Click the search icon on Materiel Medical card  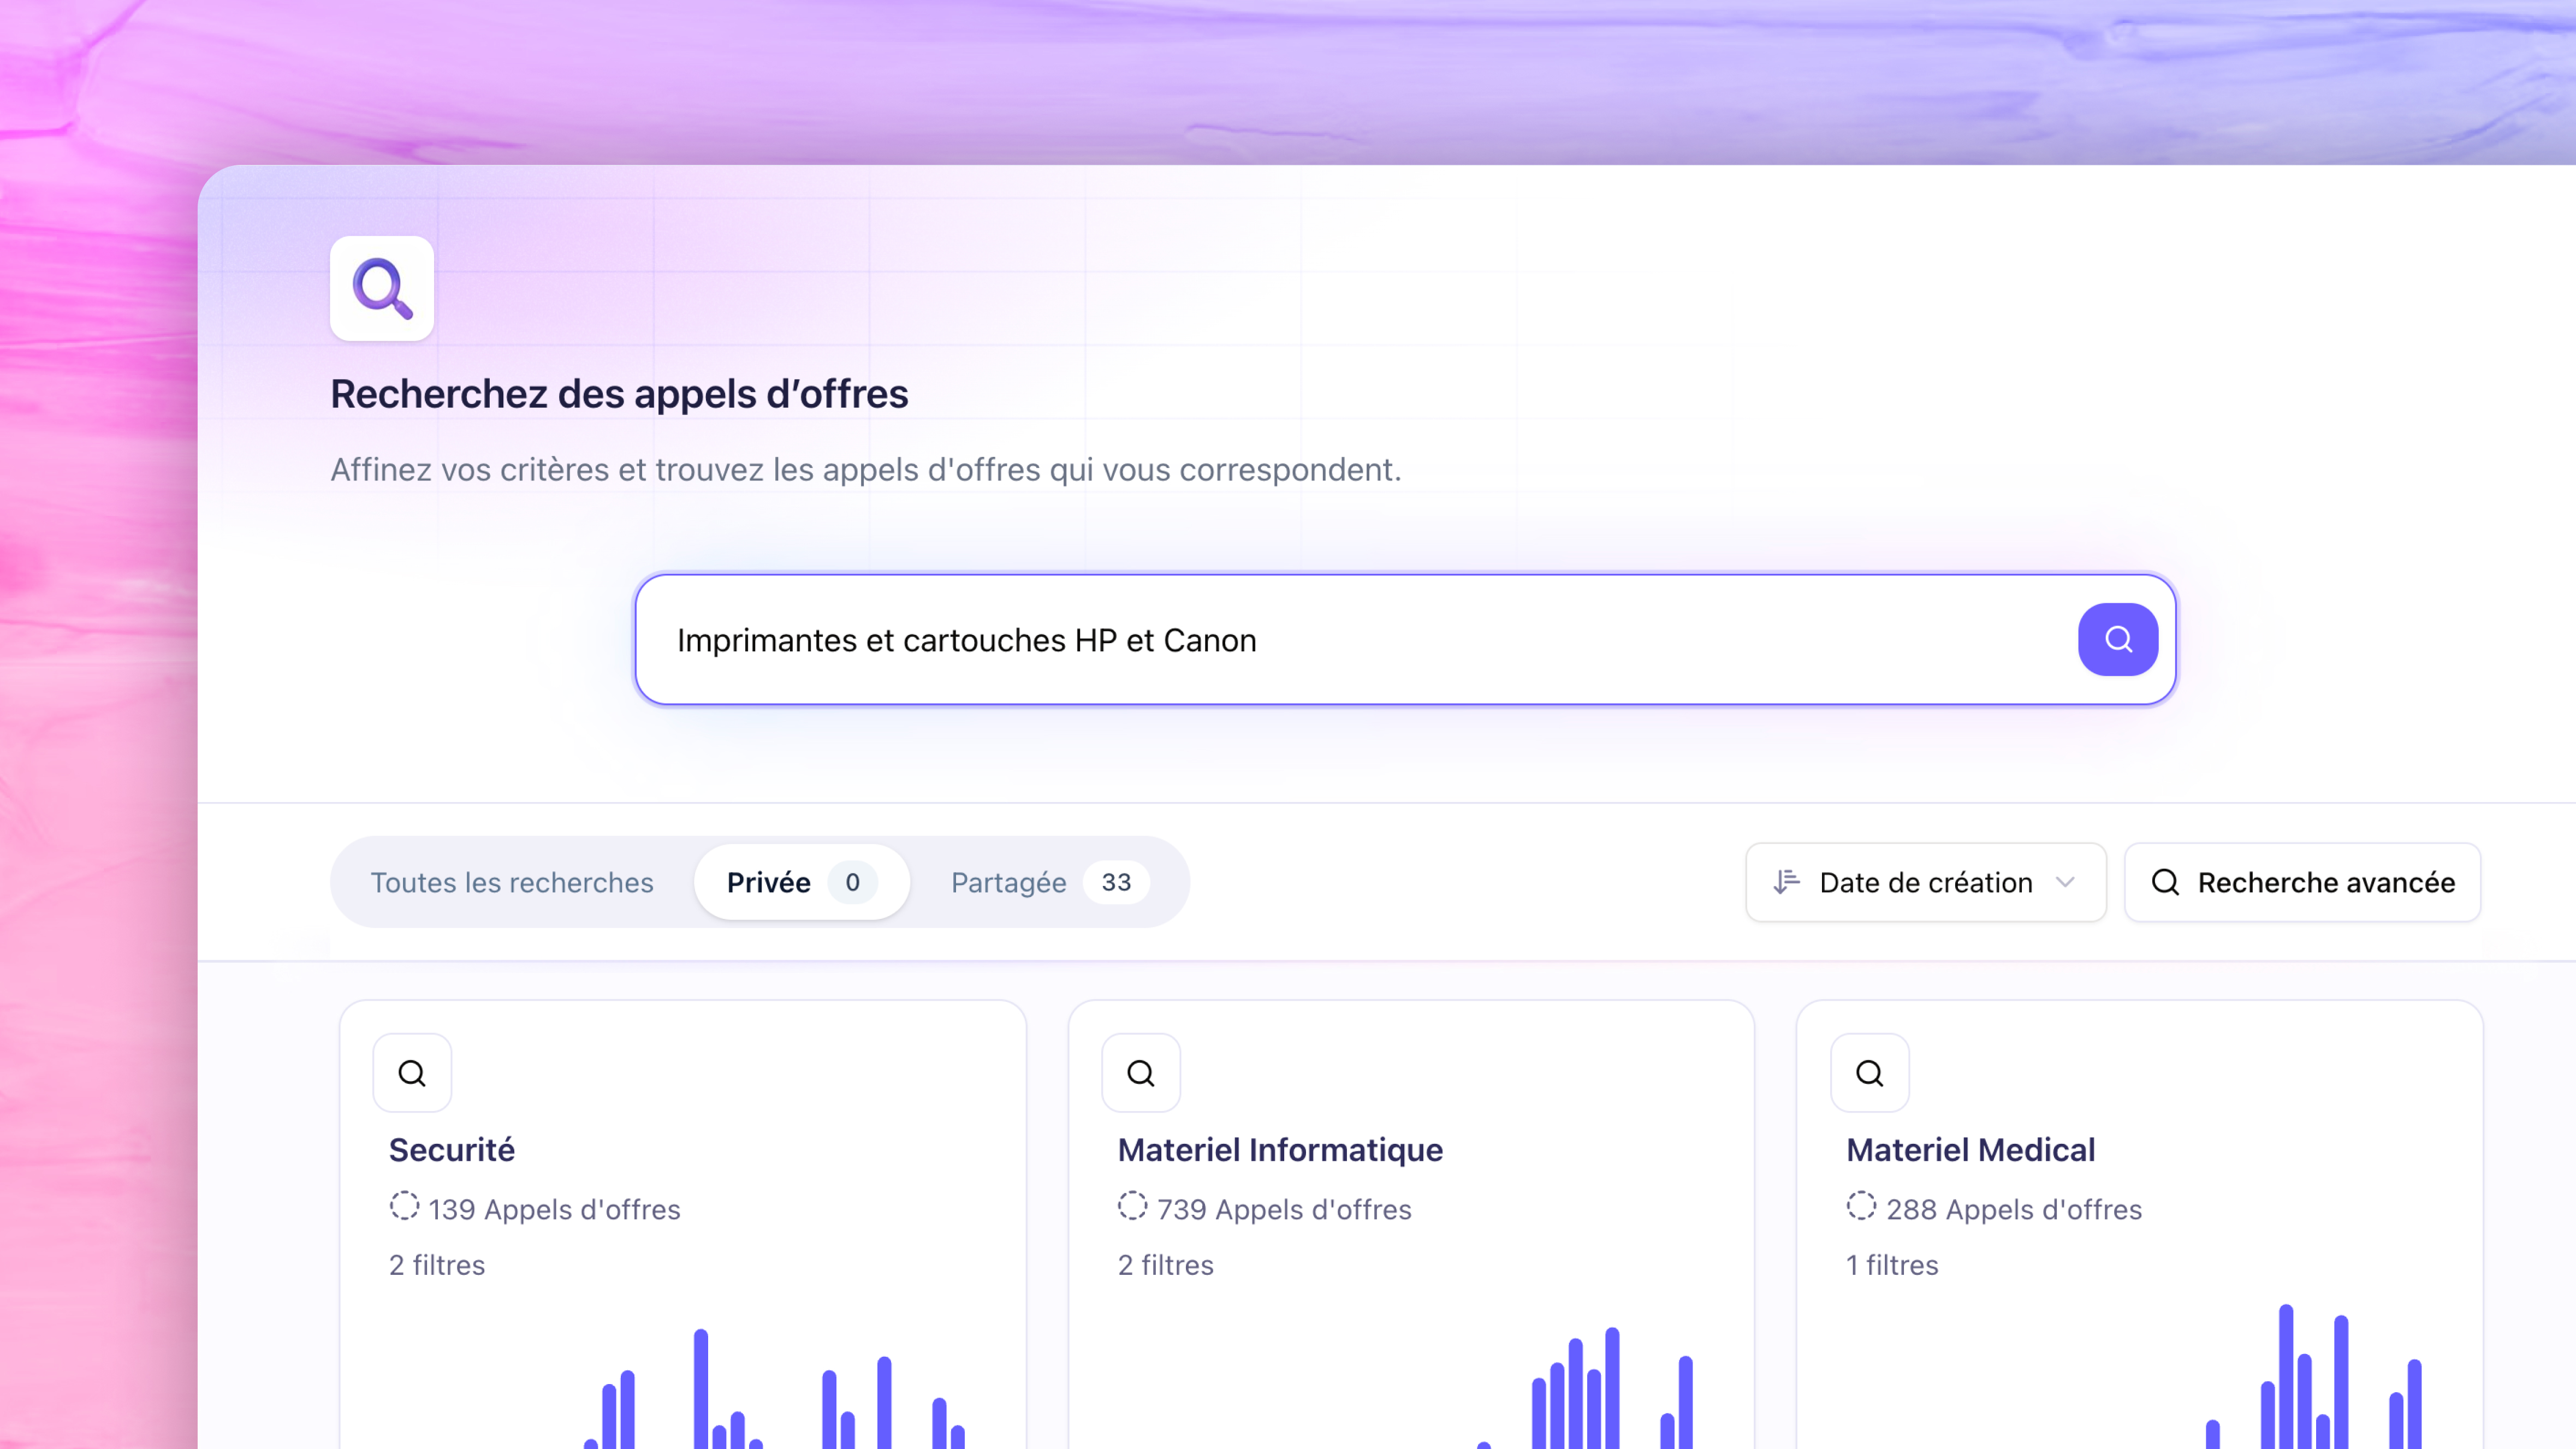[x=1869, y=1073]
